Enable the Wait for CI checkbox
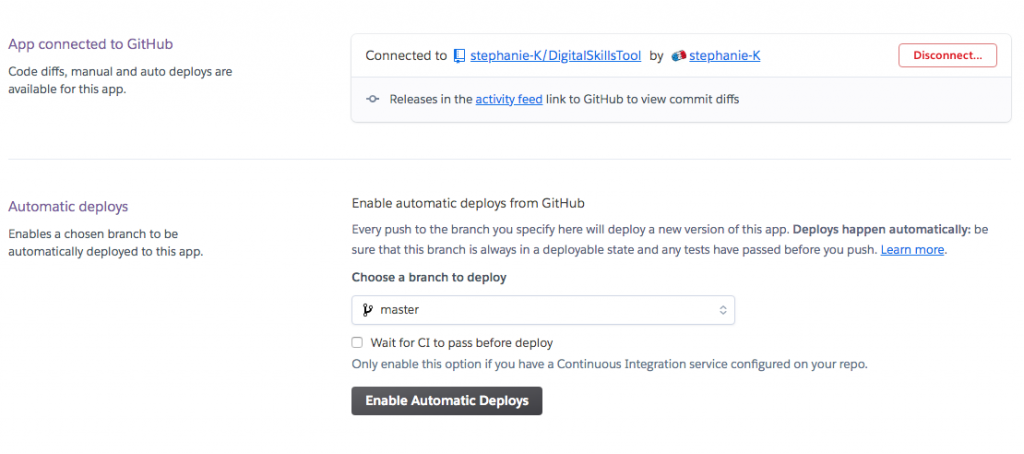The width and height of the screenshot is (1024, 454). click(x=357, y=342)
